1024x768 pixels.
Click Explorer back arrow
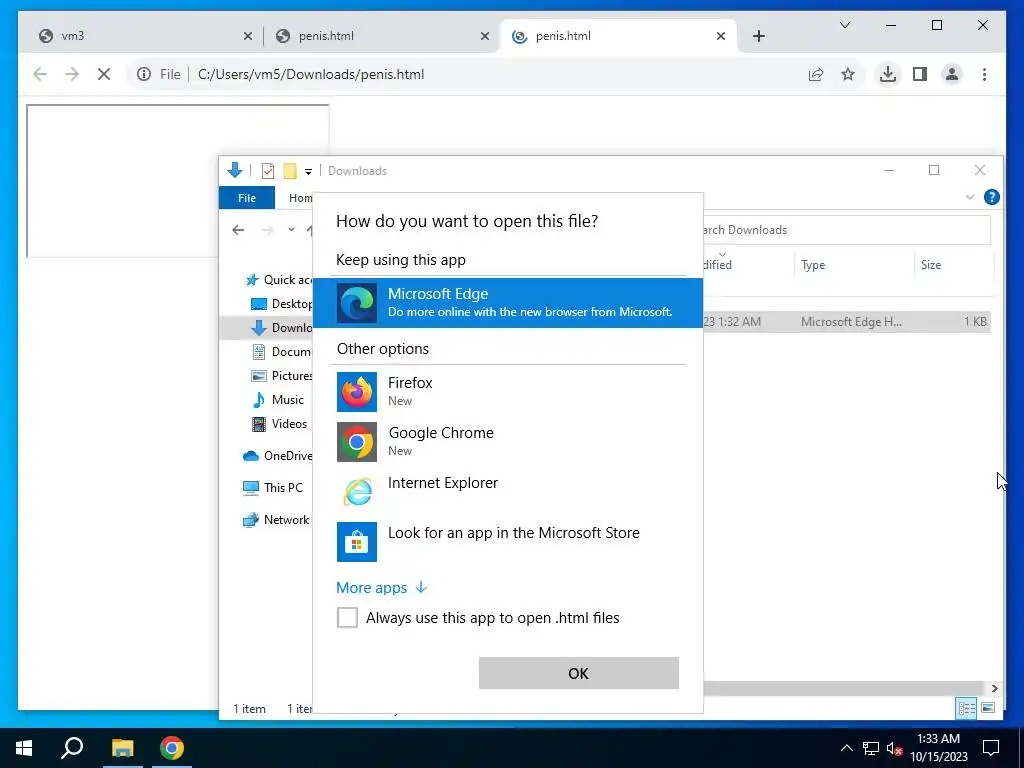tap(238, 230)
